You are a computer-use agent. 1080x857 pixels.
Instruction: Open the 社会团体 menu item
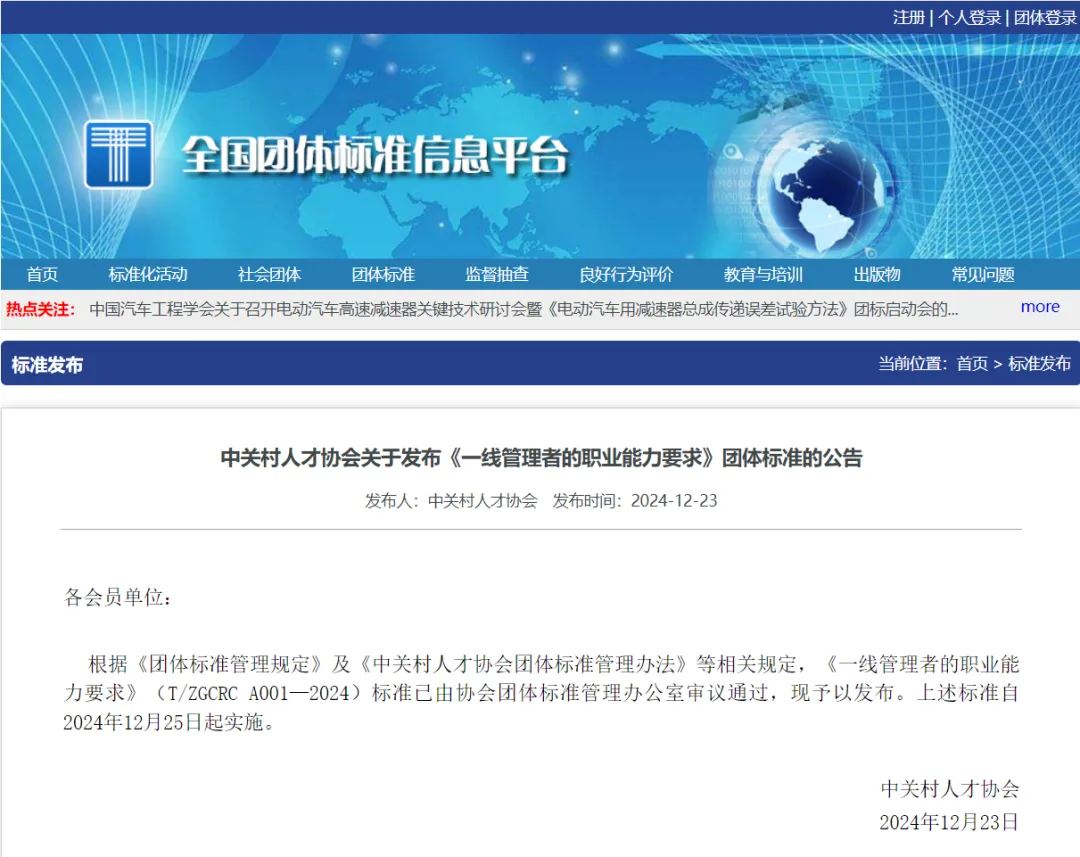269,274
